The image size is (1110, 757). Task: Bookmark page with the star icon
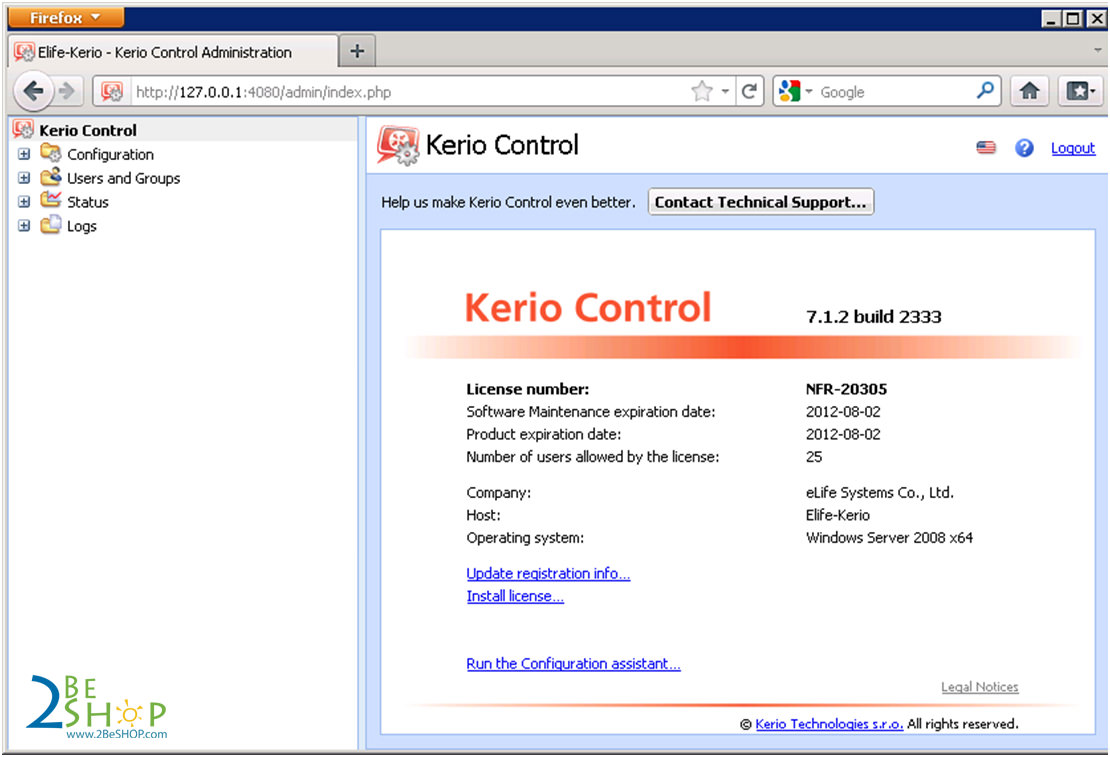[702, 91]
